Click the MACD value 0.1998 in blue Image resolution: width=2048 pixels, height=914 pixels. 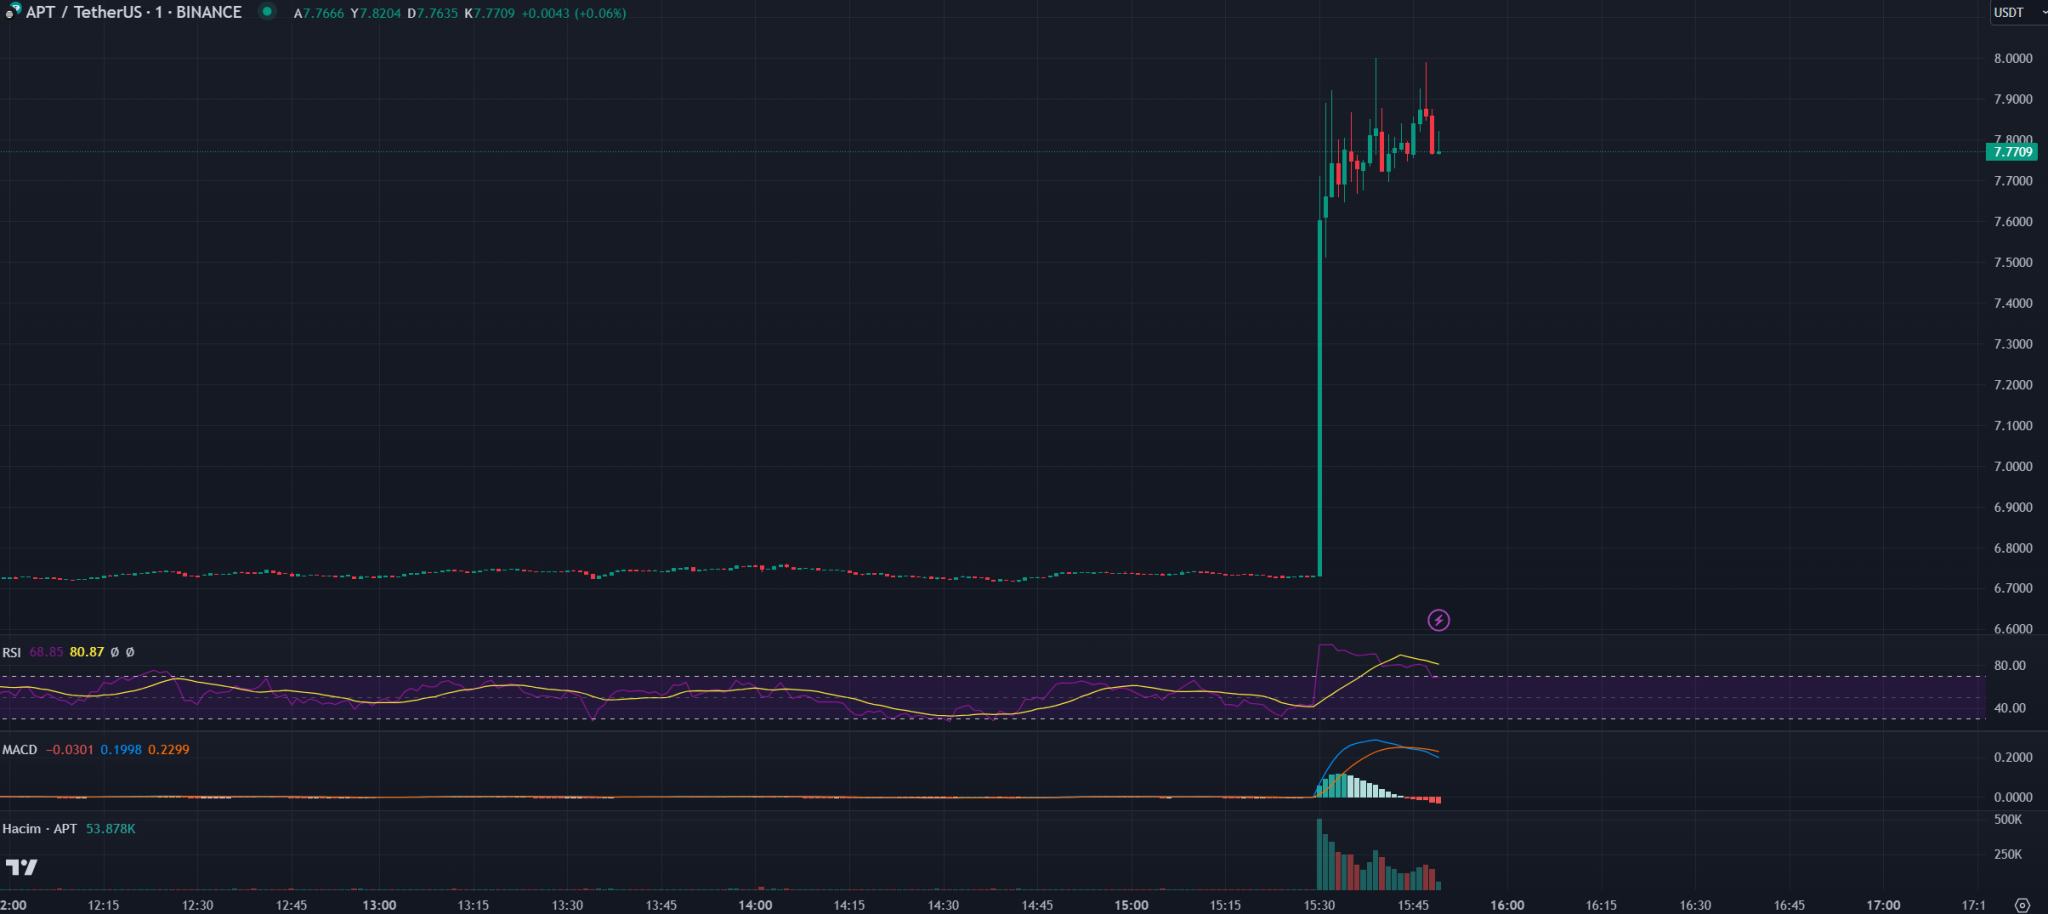pos(121,750)
